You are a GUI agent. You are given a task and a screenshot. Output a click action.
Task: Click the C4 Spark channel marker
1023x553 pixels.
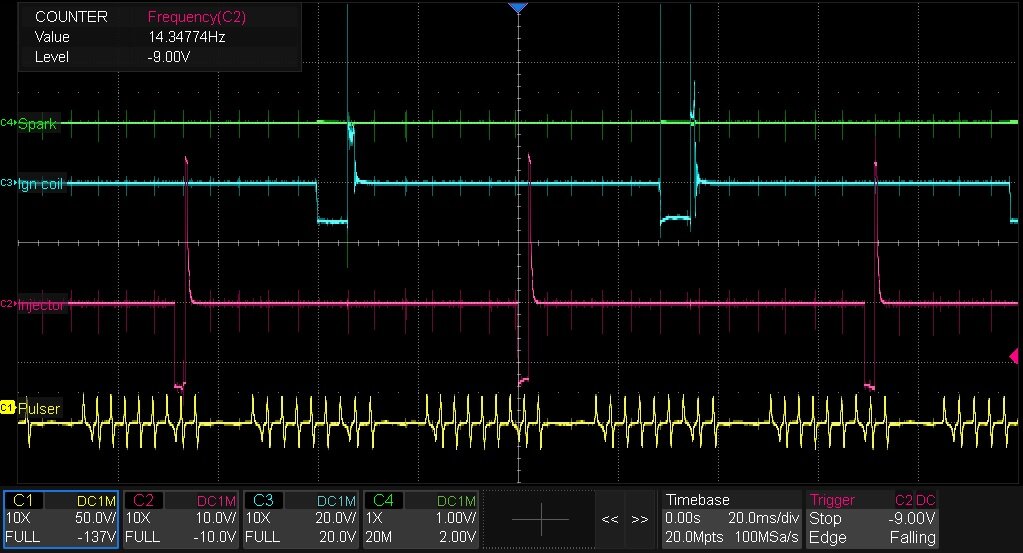click(8, 123)
